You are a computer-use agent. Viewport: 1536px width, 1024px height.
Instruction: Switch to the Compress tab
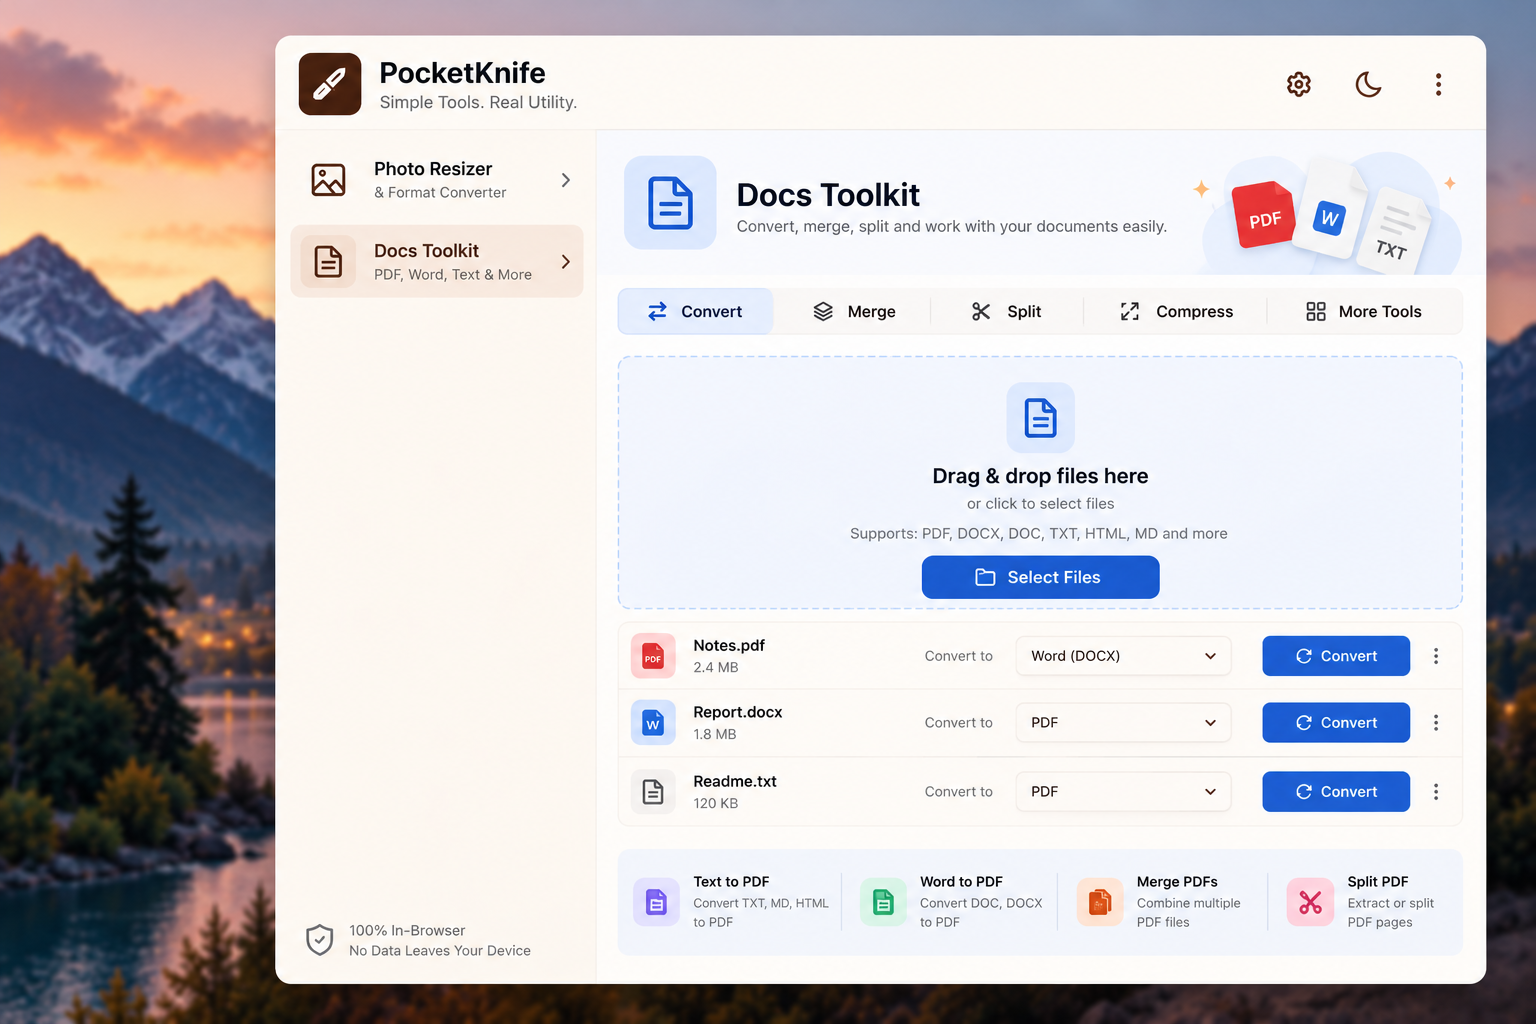click(1176, 311)
